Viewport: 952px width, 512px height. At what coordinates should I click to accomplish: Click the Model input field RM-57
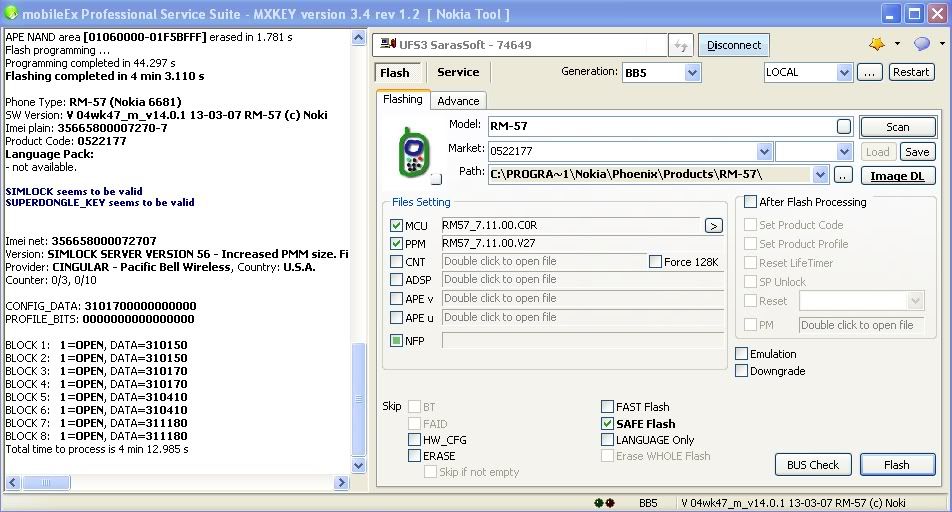click(660, 127)
